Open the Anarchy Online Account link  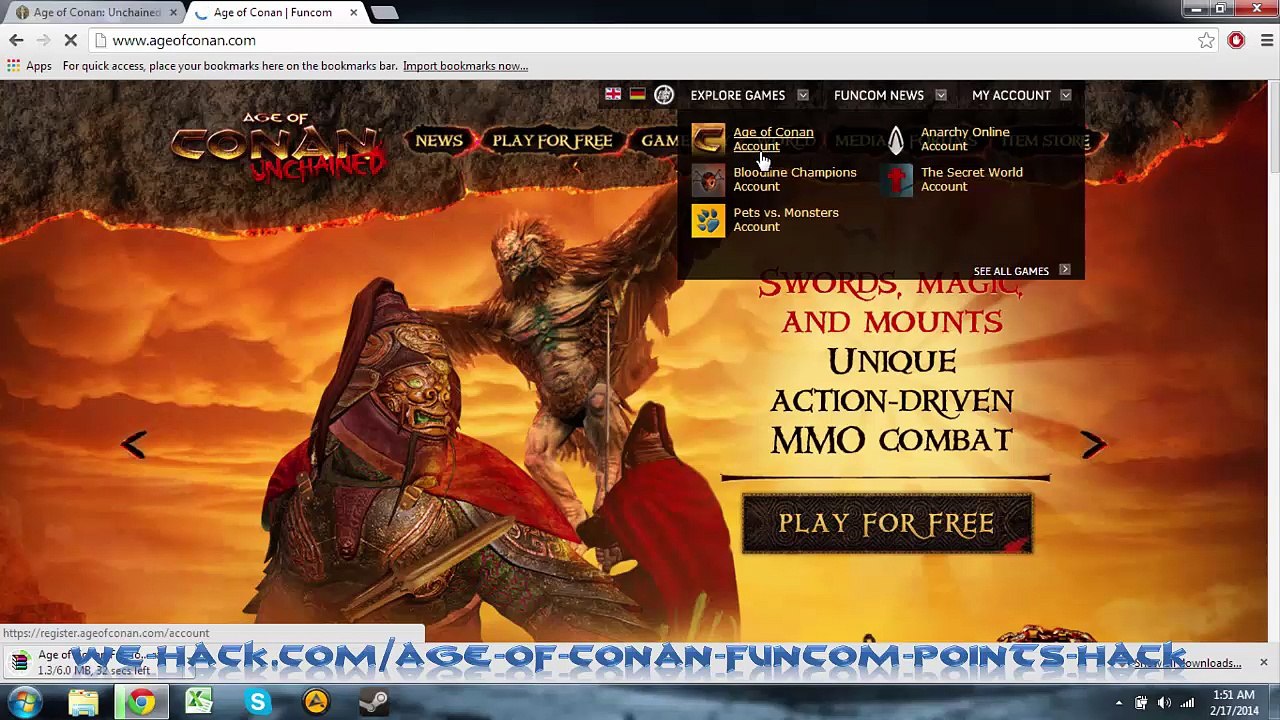[965, 139]
